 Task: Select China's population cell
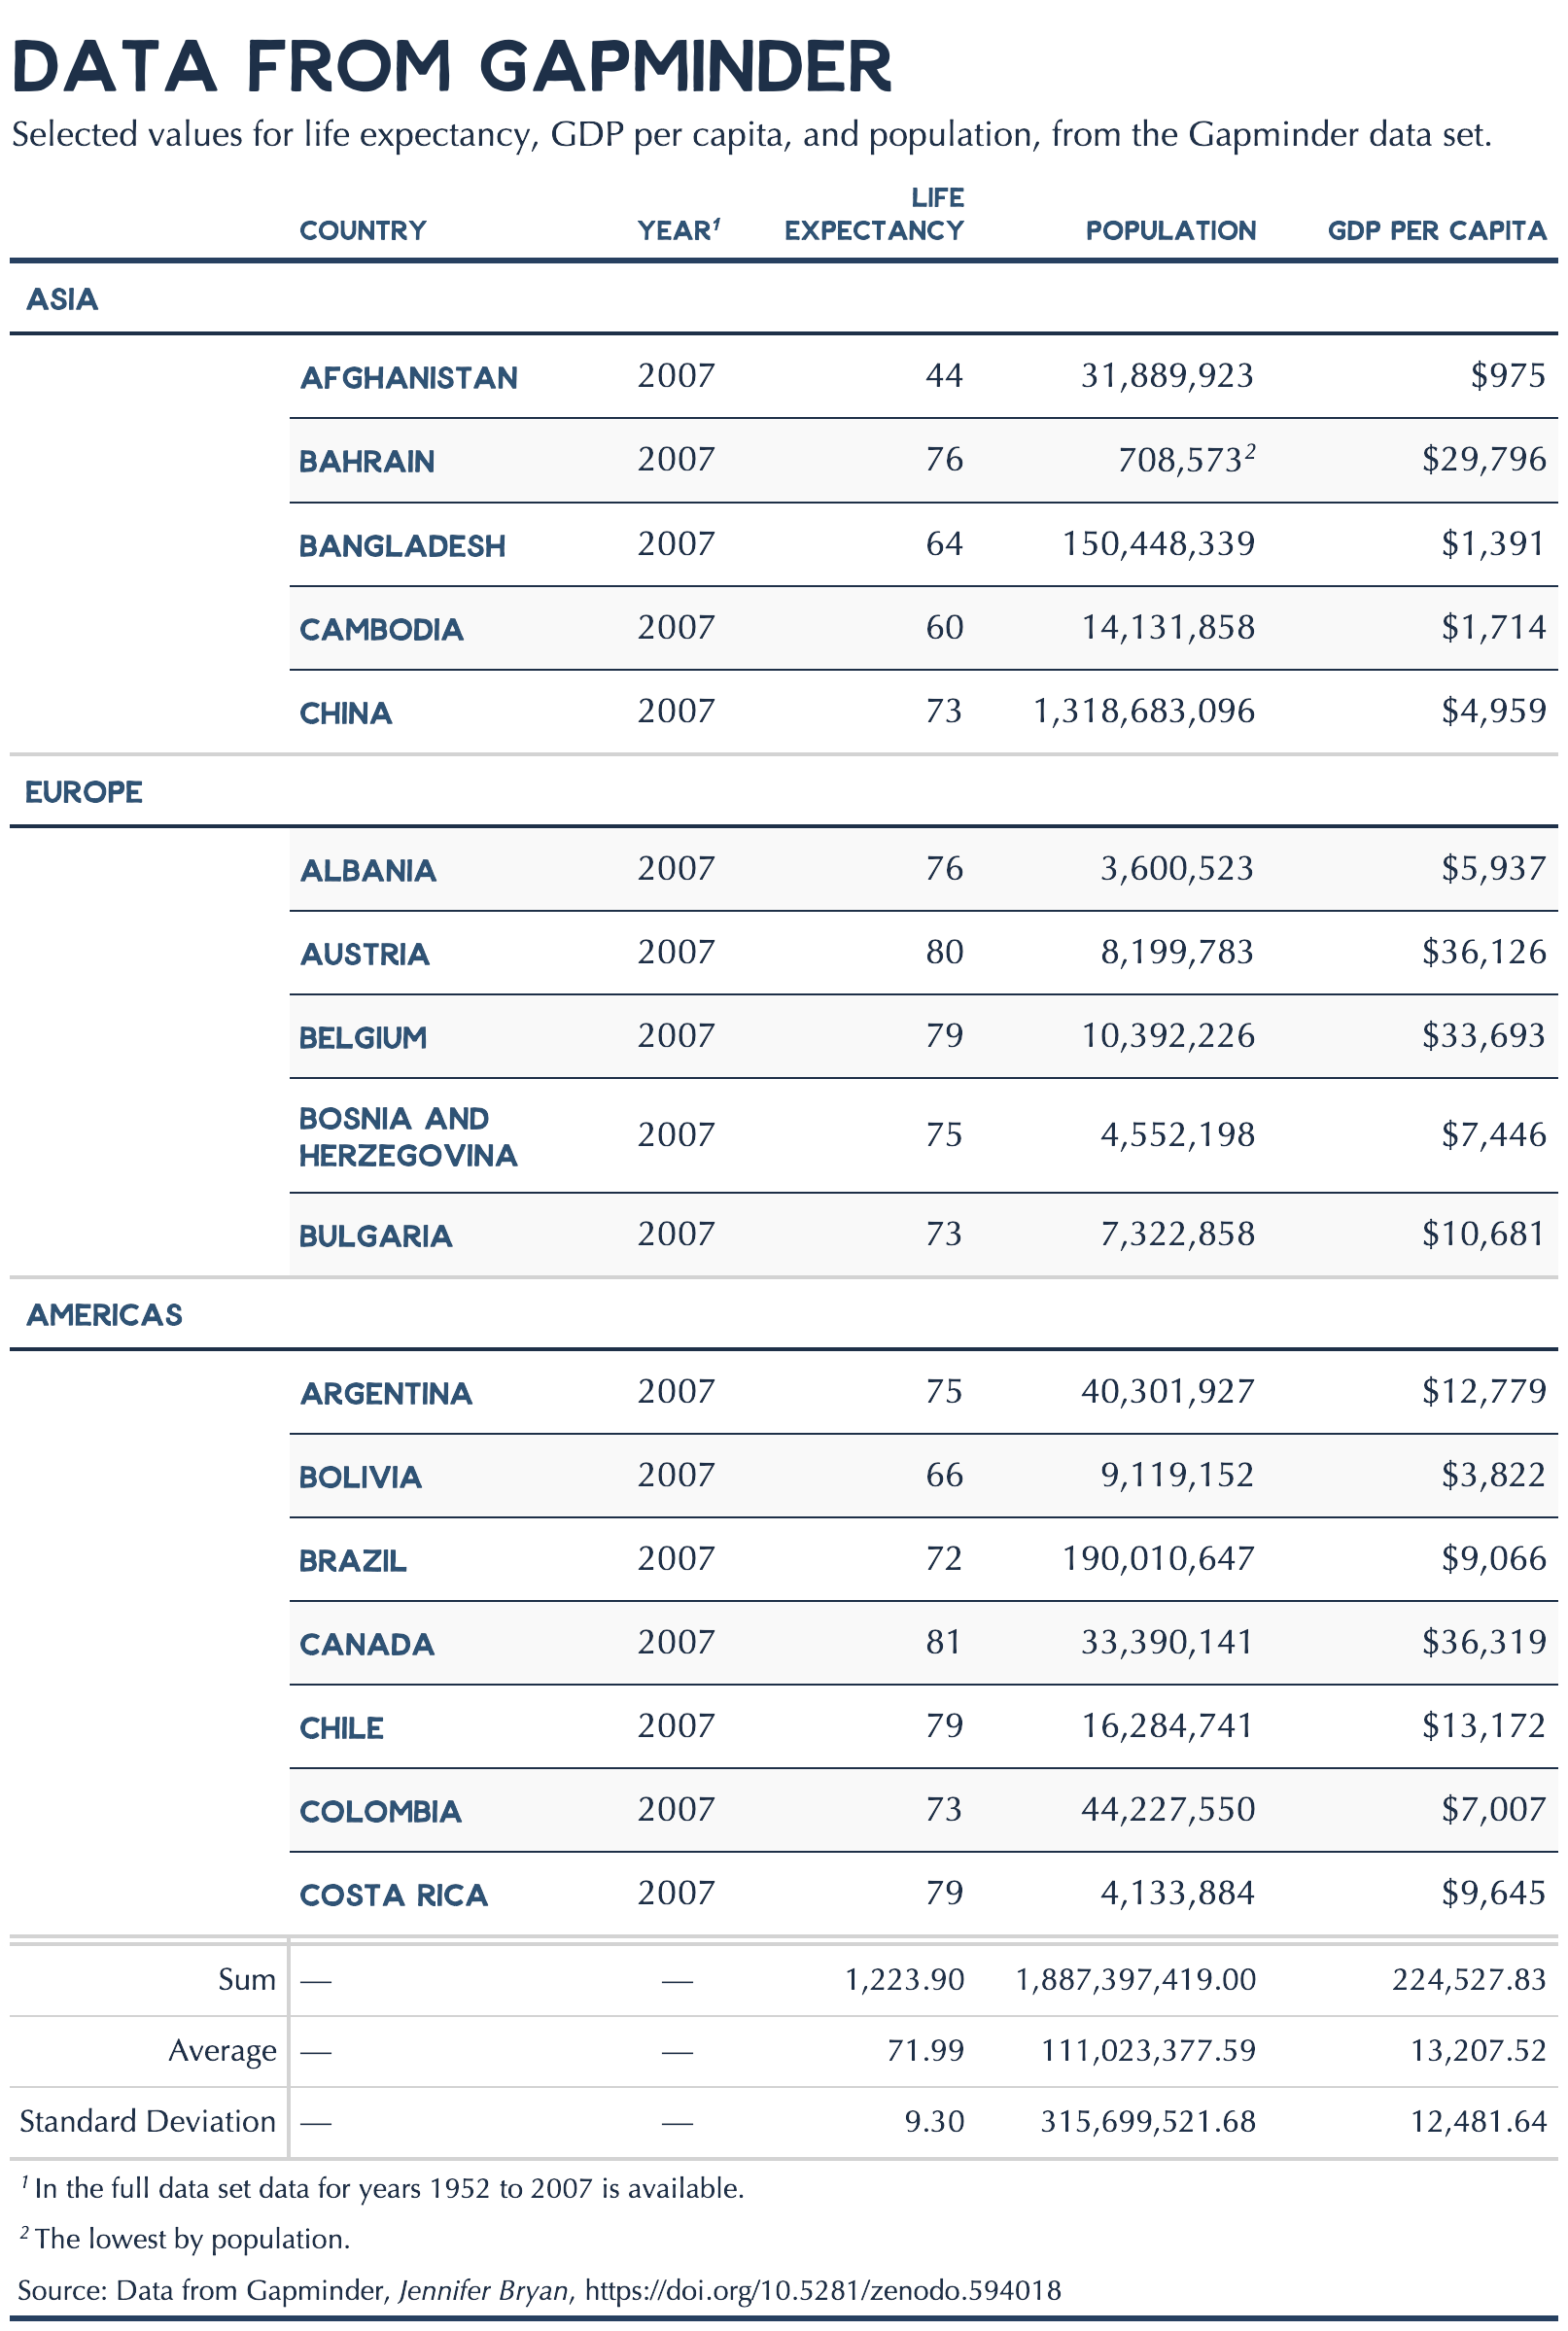point(1143,712)
